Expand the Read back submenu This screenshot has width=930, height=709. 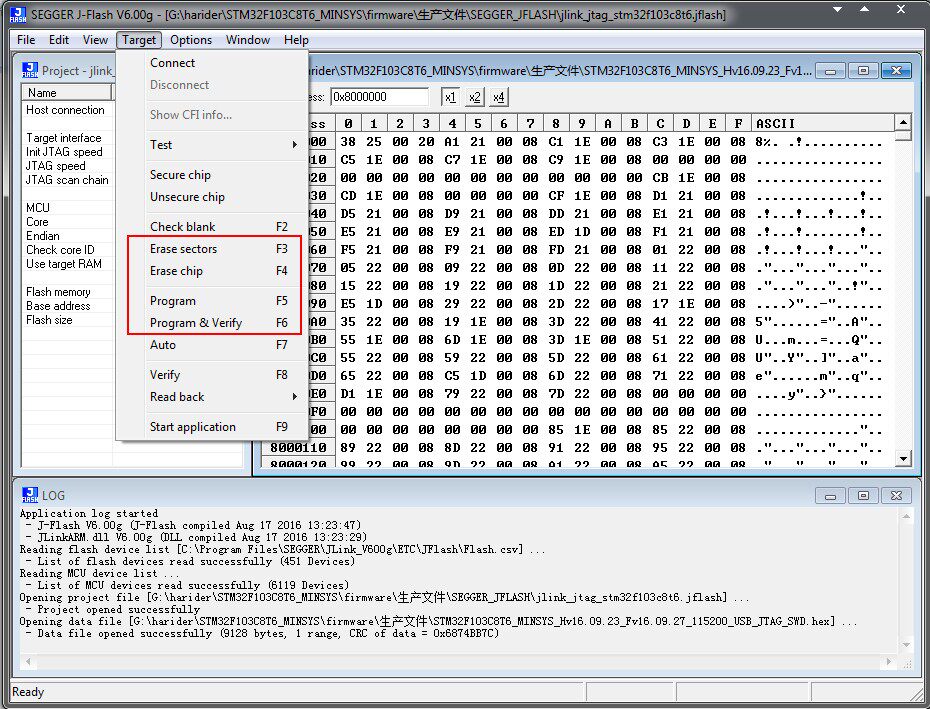pyautogui.click(x=212, y=397)
